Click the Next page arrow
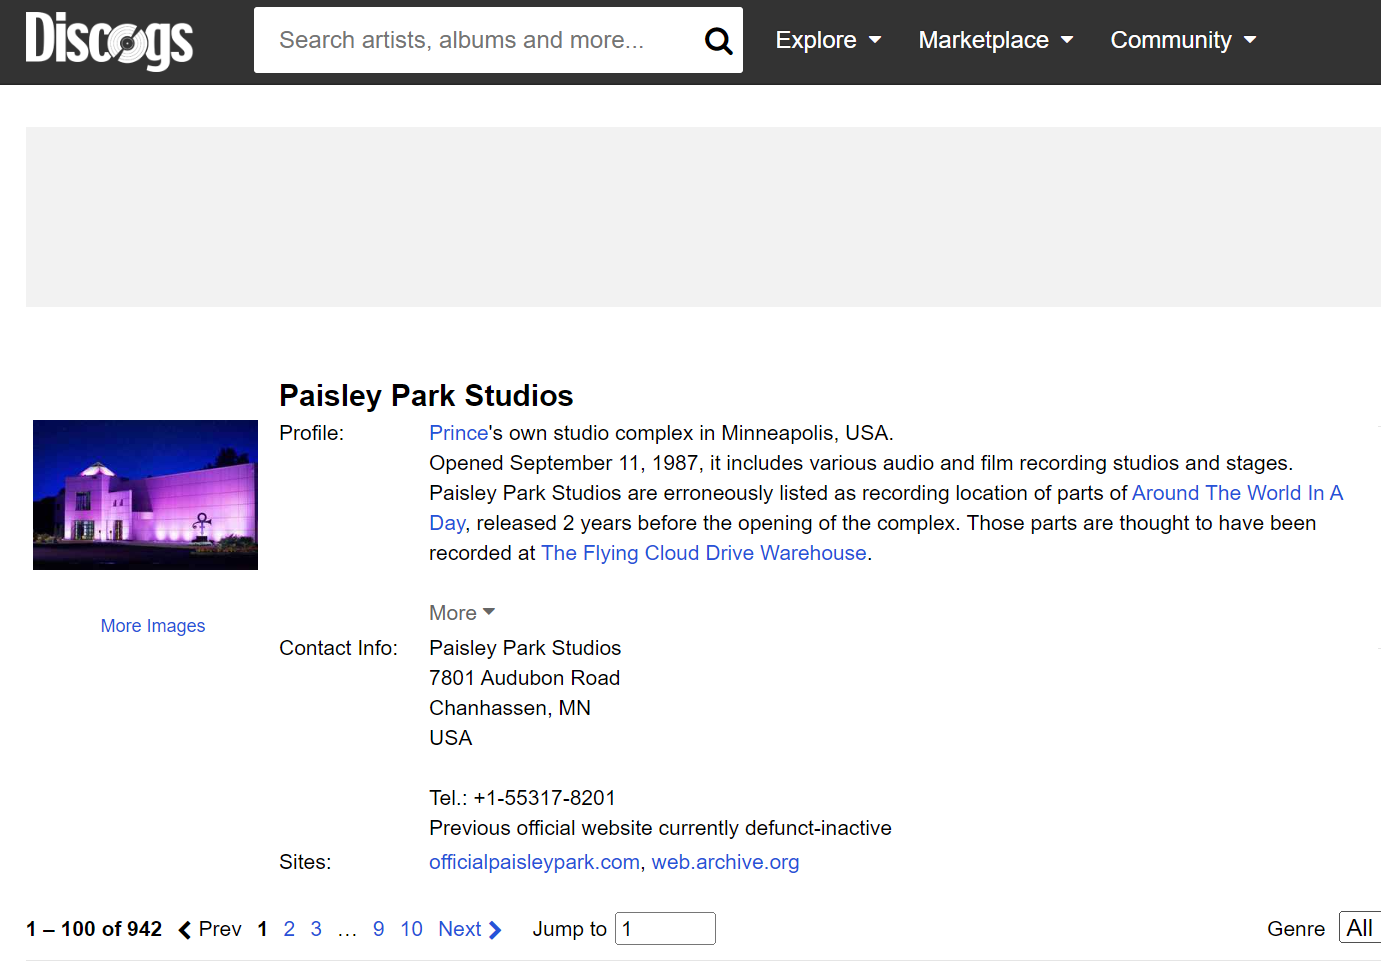This screenshot has width=1381, height=962. click(x=469, y=929)
